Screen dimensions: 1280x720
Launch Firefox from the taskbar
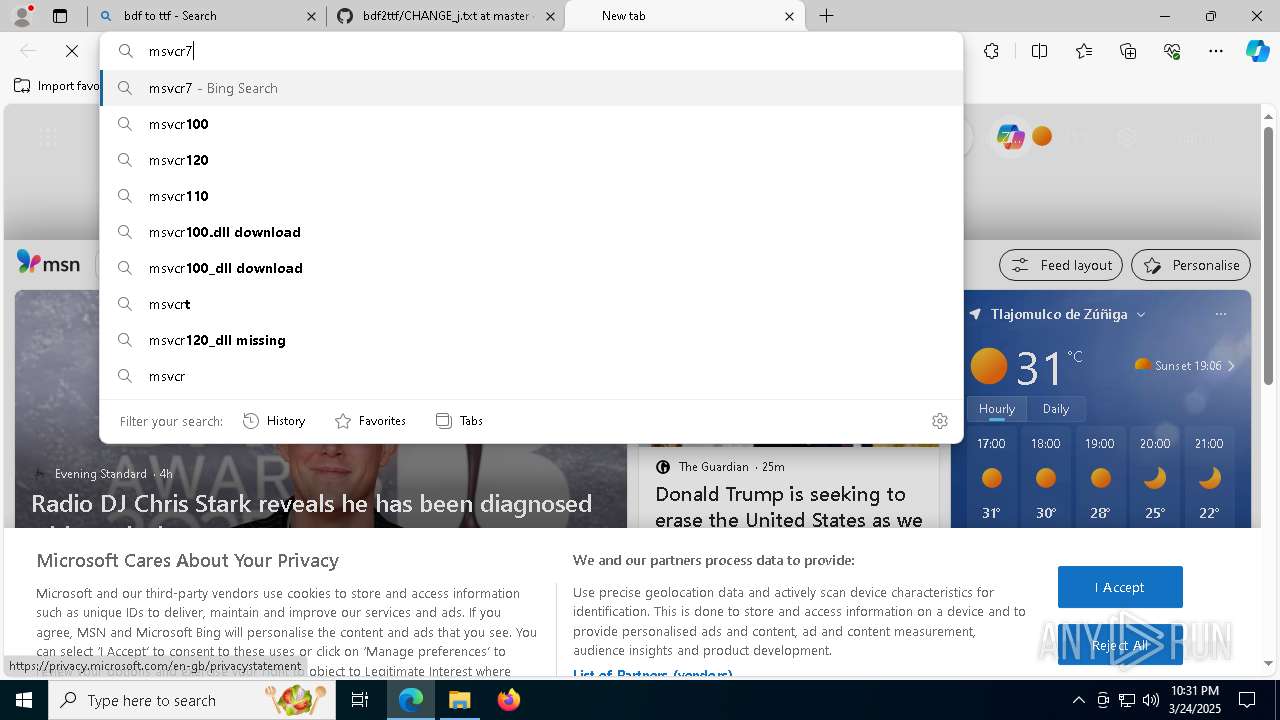pos(508,700)
